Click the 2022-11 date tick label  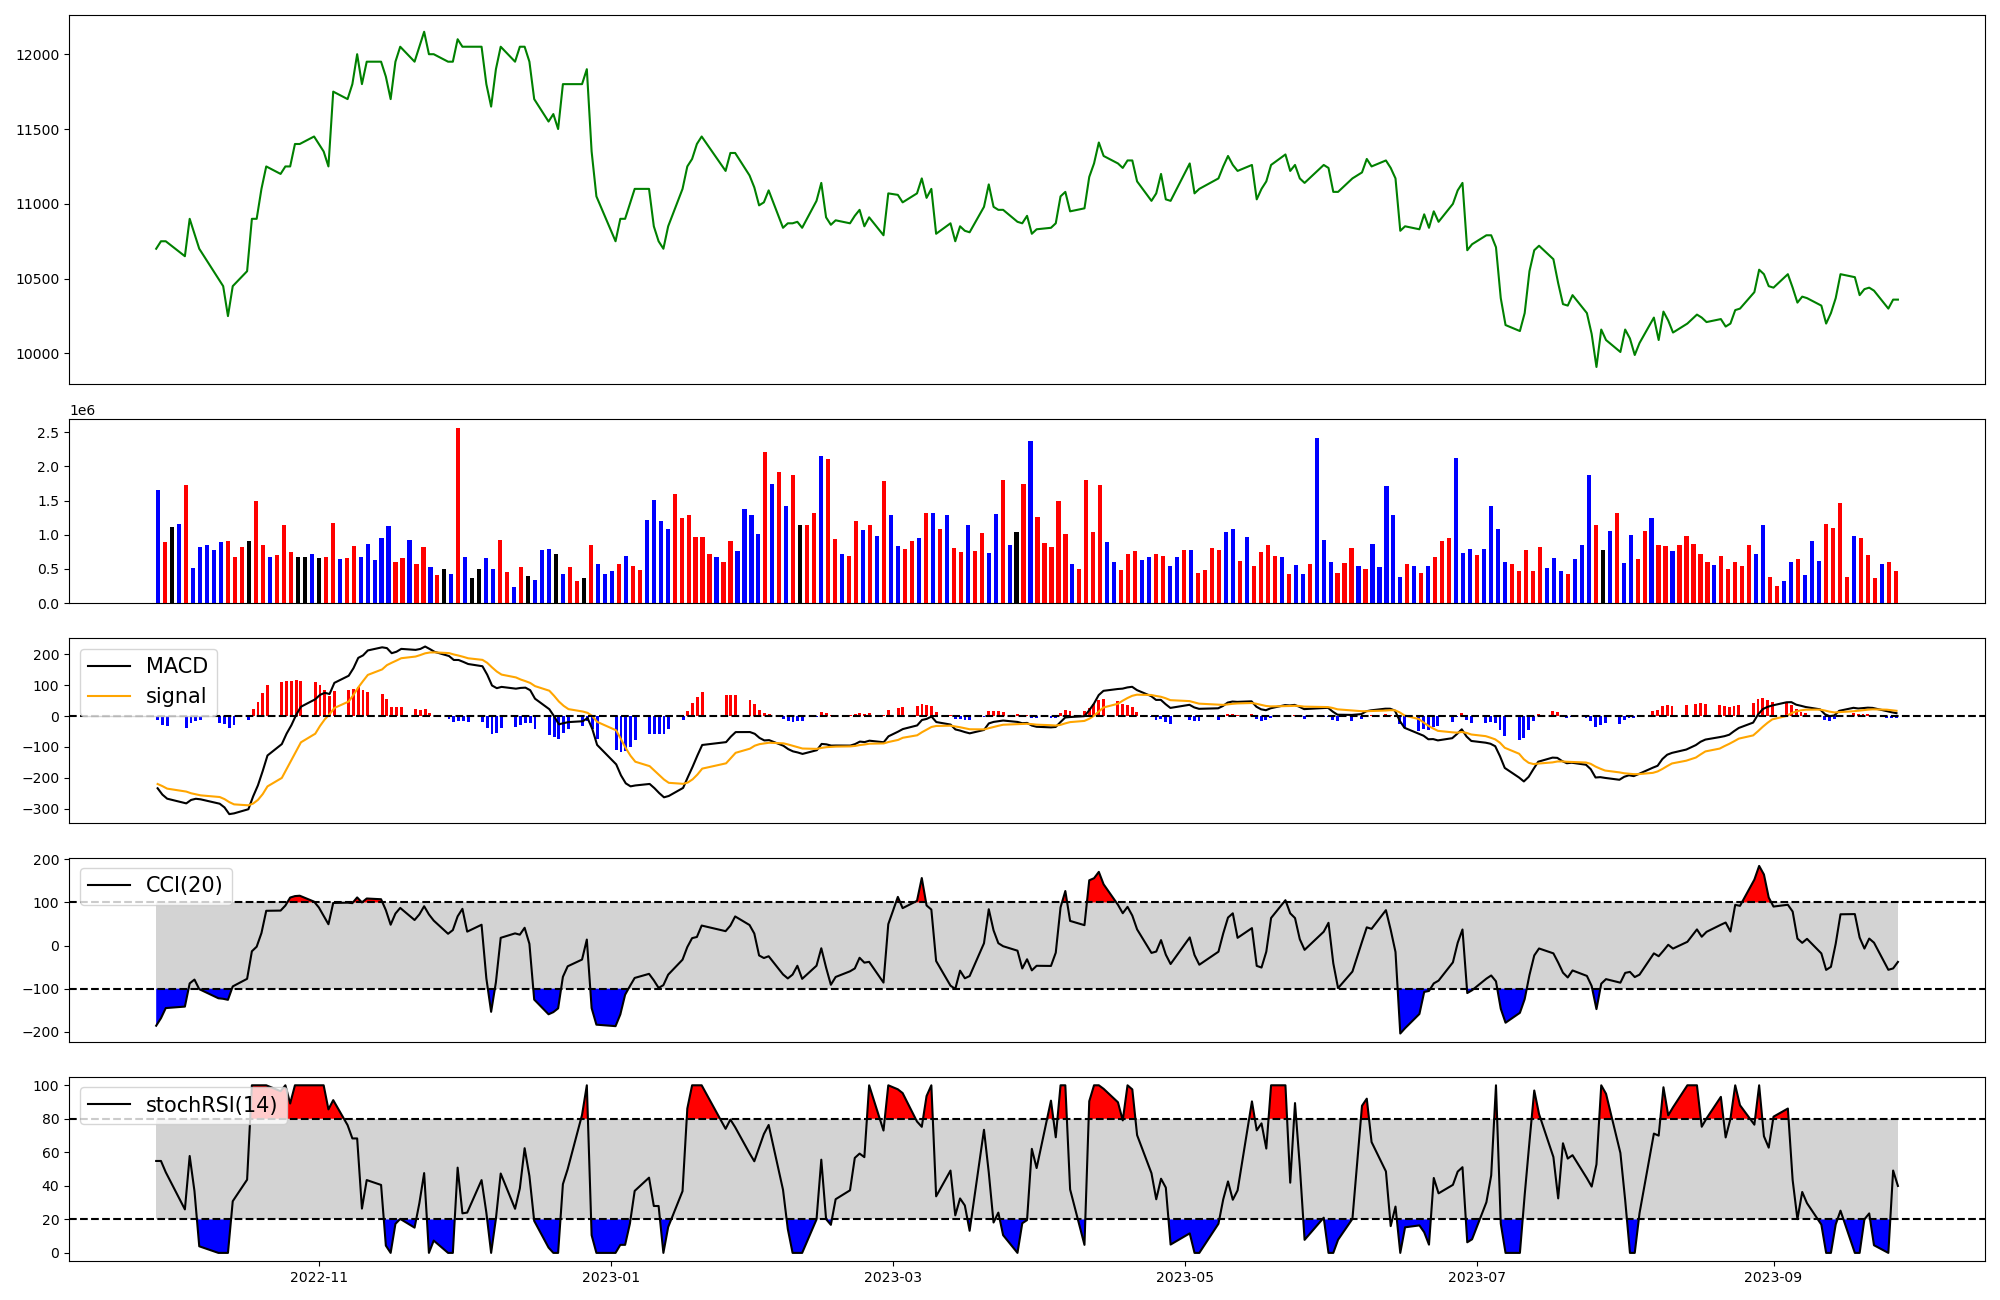[318, 1277]
